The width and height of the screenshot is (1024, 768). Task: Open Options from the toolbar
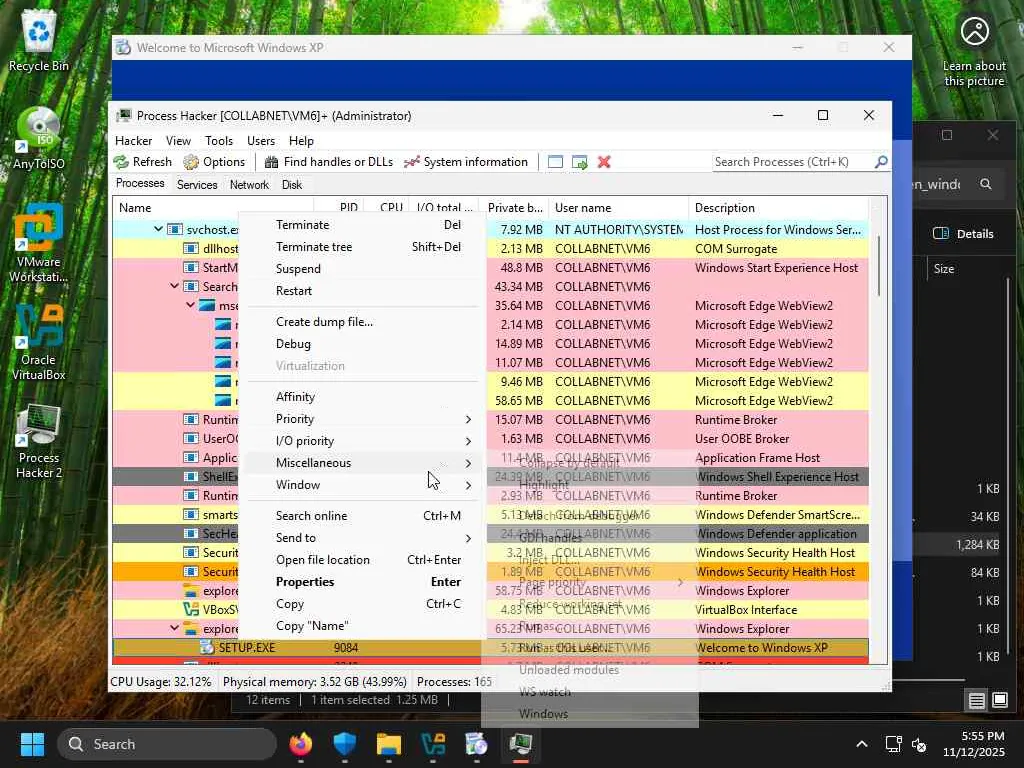[x=214, y=162]
